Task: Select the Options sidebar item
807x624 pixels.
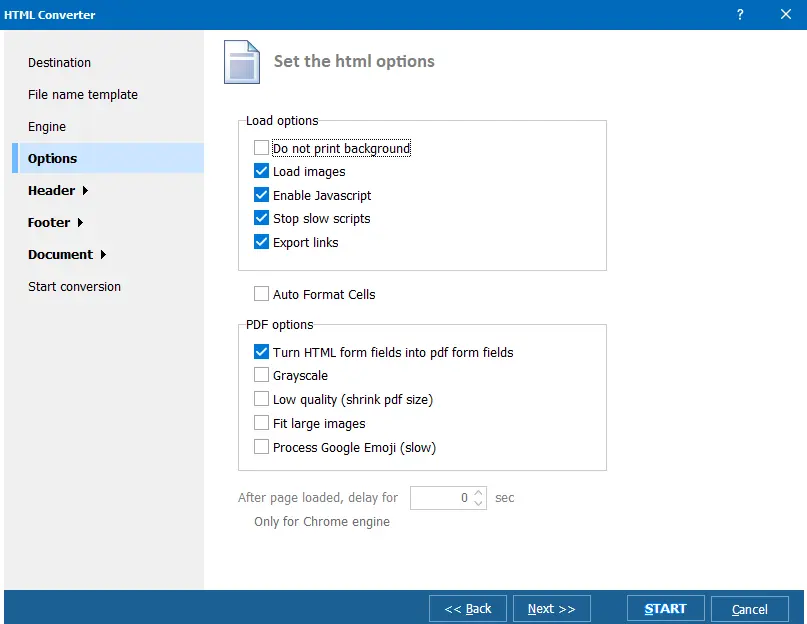Action: click(108, 158)
